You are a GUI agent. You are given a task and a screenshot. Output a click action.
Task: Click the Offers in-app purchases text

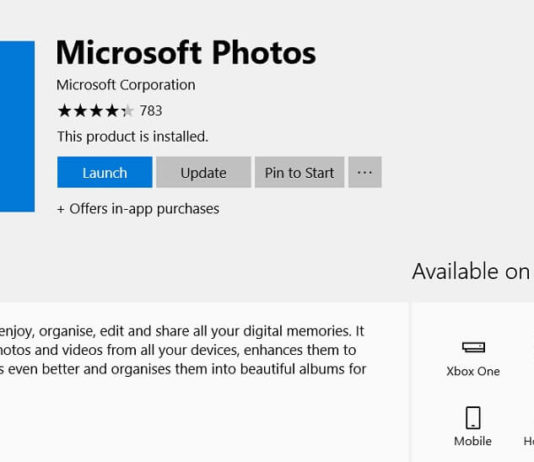point(138,209)
